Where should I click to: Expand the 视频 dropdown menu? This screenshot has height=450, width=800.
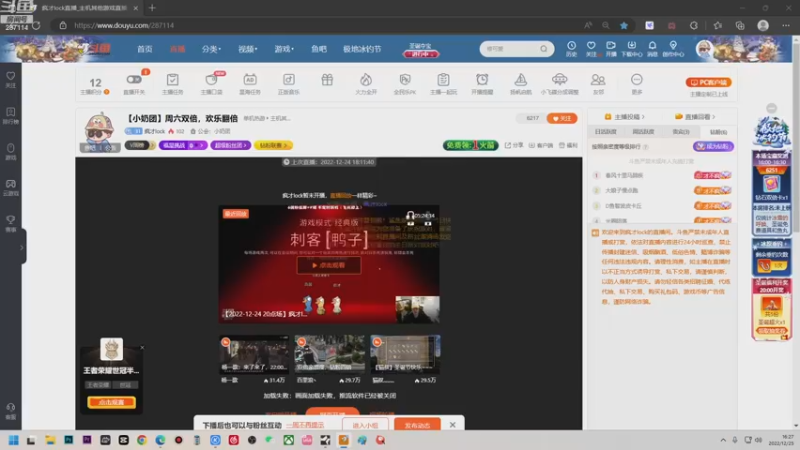[247, 49]
